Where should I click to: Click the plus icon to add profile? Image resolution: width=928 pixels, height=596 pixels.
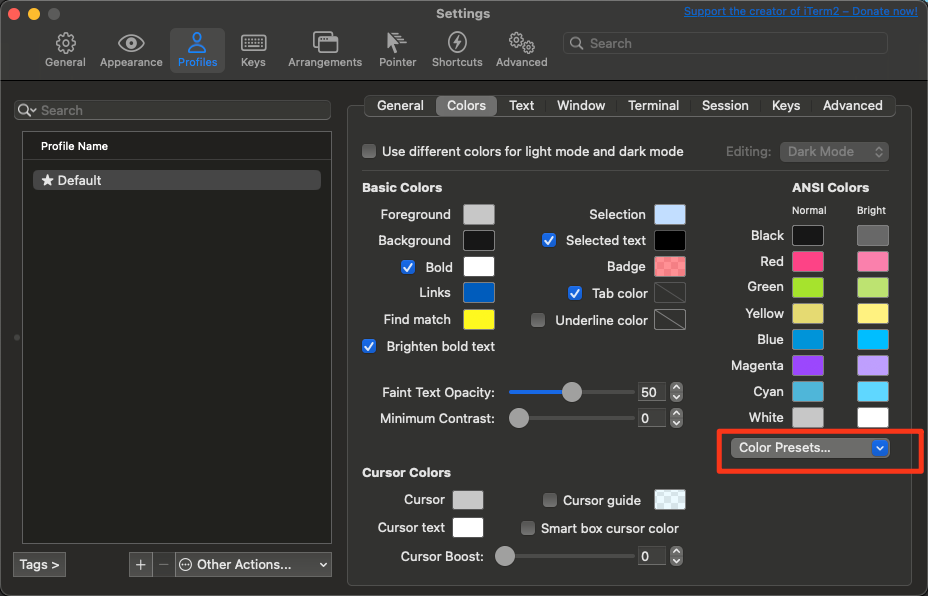point(140,565)
